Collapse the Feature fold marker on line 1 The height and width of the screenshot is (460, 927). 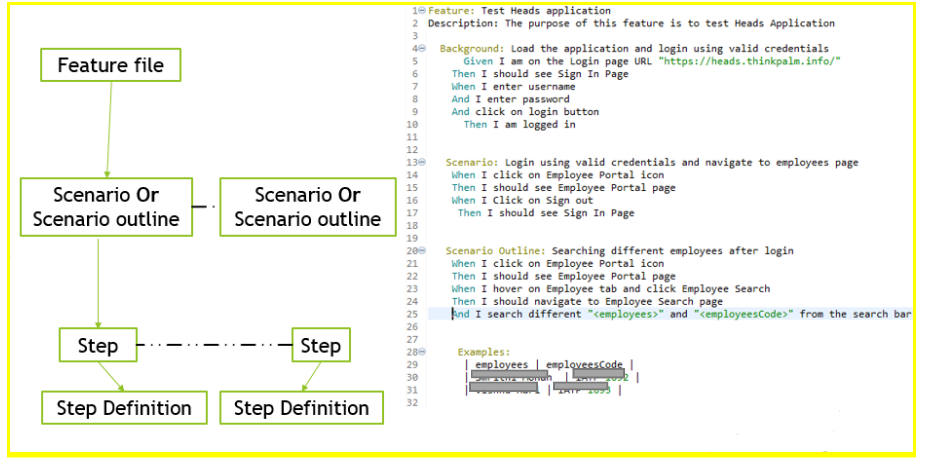(x=421, y=10)
